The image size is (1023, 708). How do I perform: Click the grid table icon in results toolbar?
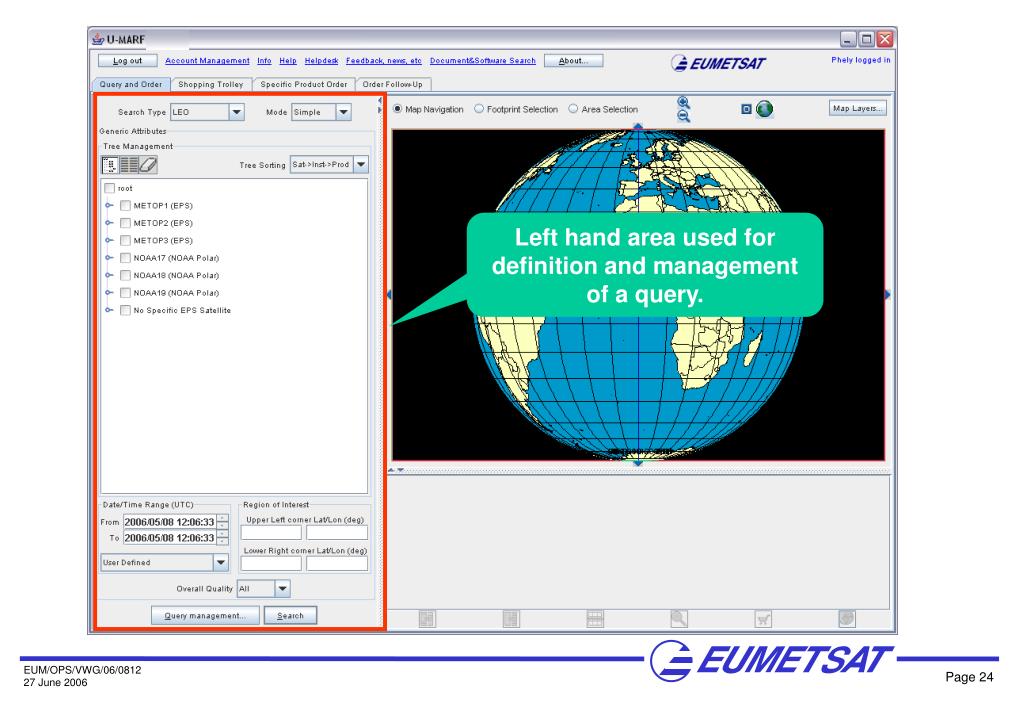coord(595,619)
